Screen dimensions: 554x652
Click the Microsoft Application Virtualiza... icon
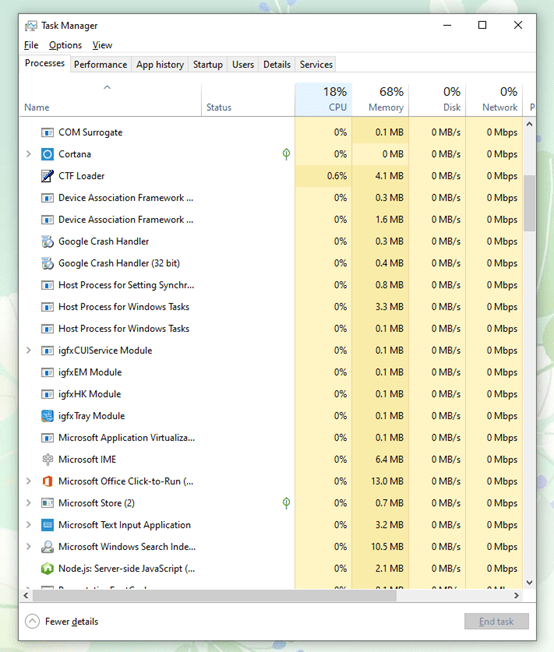pos(47,438)
